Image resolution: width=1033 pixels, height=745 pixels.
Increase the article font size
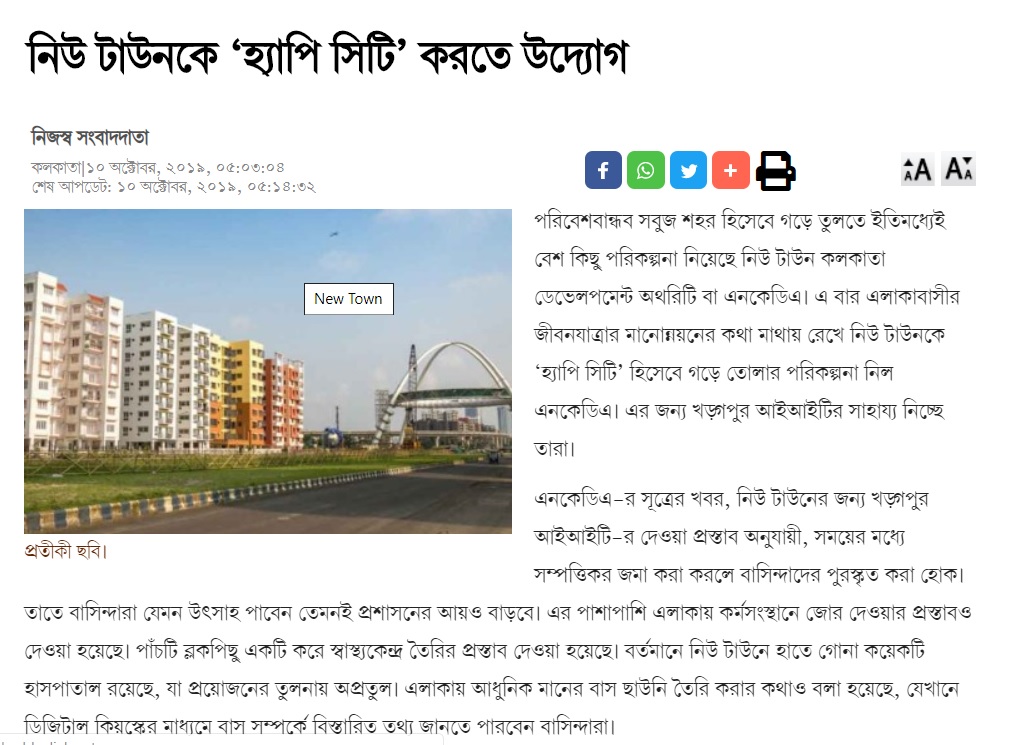[917, 169]
